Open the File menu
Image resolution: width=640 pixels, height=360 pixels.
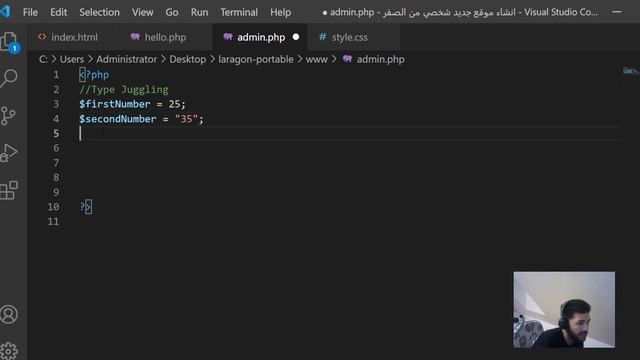coord(31,12)
